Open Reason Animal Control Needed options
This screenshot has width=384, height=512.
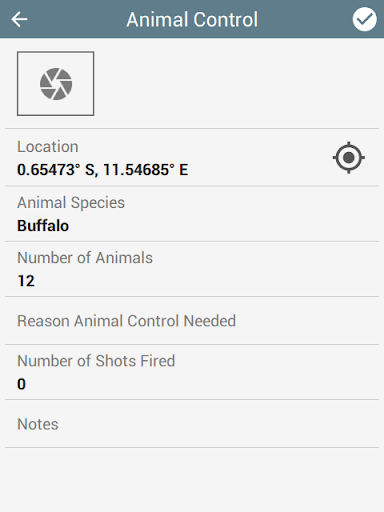click(x=192, y=321)
